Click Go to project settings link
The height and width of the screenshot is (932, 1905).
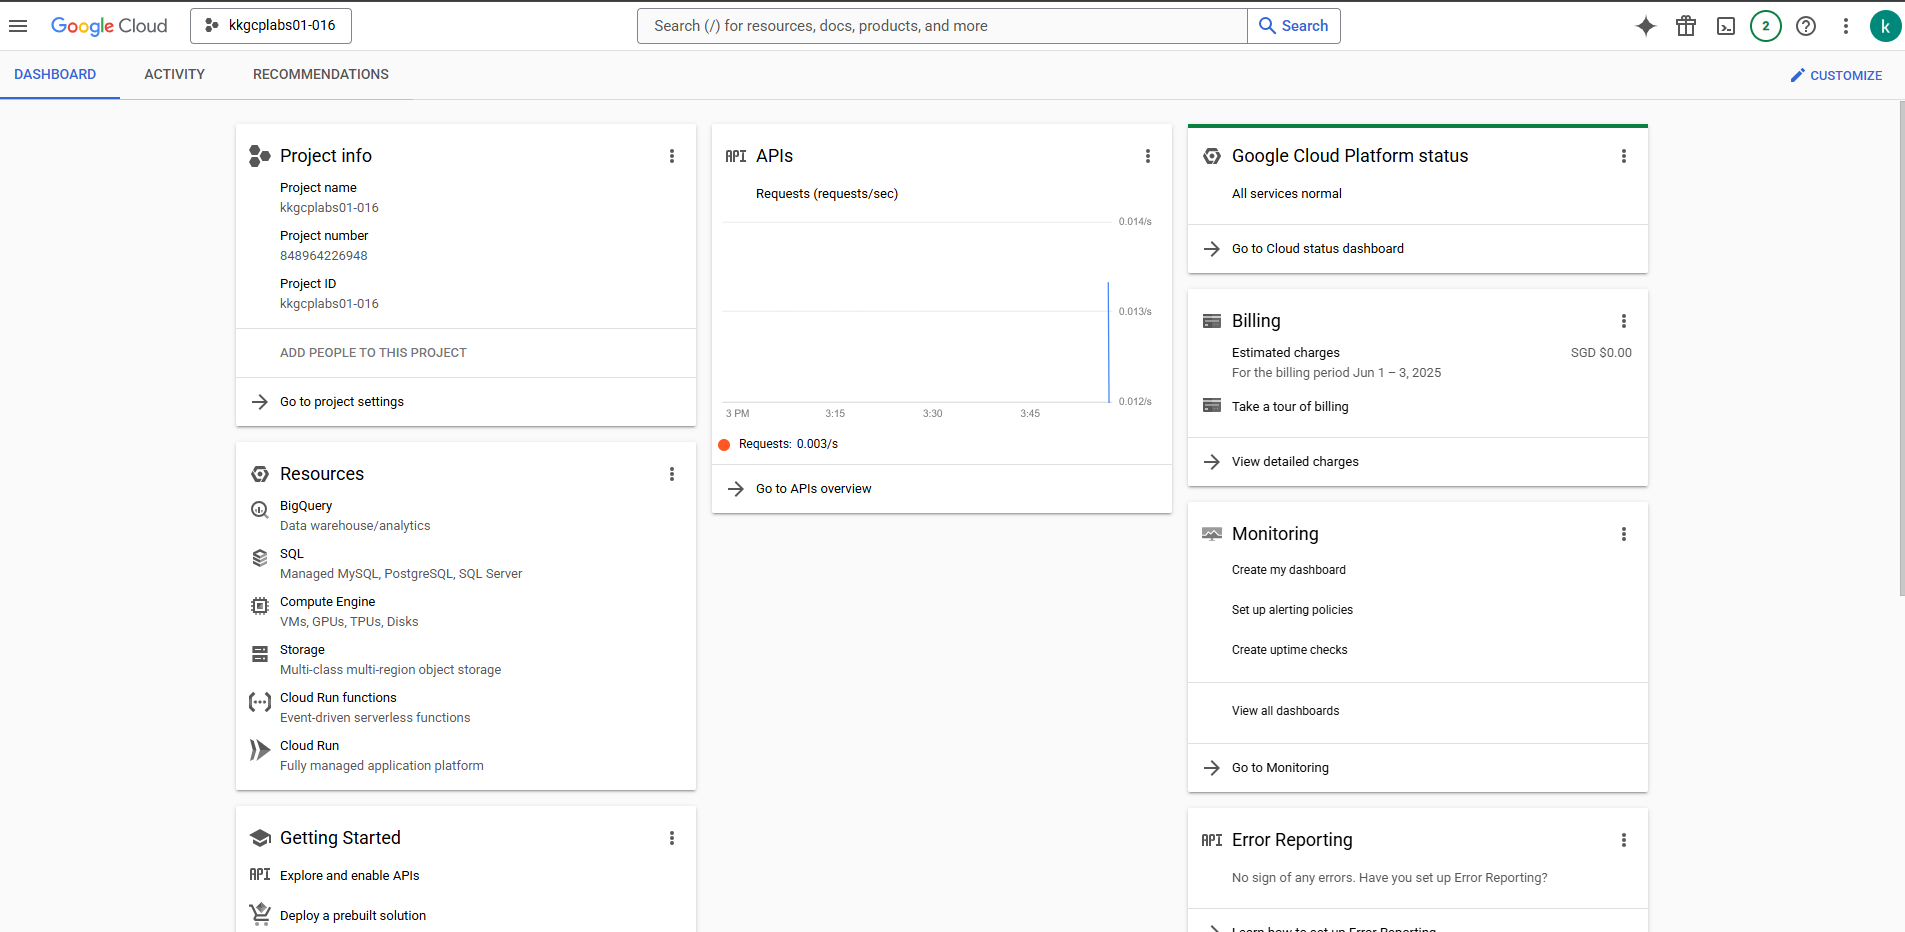click(342, 402)
